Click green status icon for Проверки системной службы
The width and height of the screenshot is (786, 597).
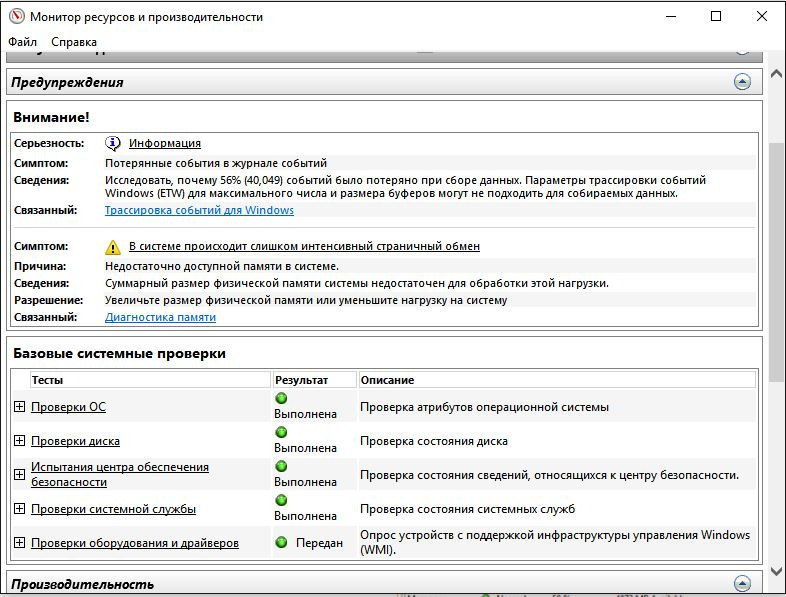(x=281, y=501)
